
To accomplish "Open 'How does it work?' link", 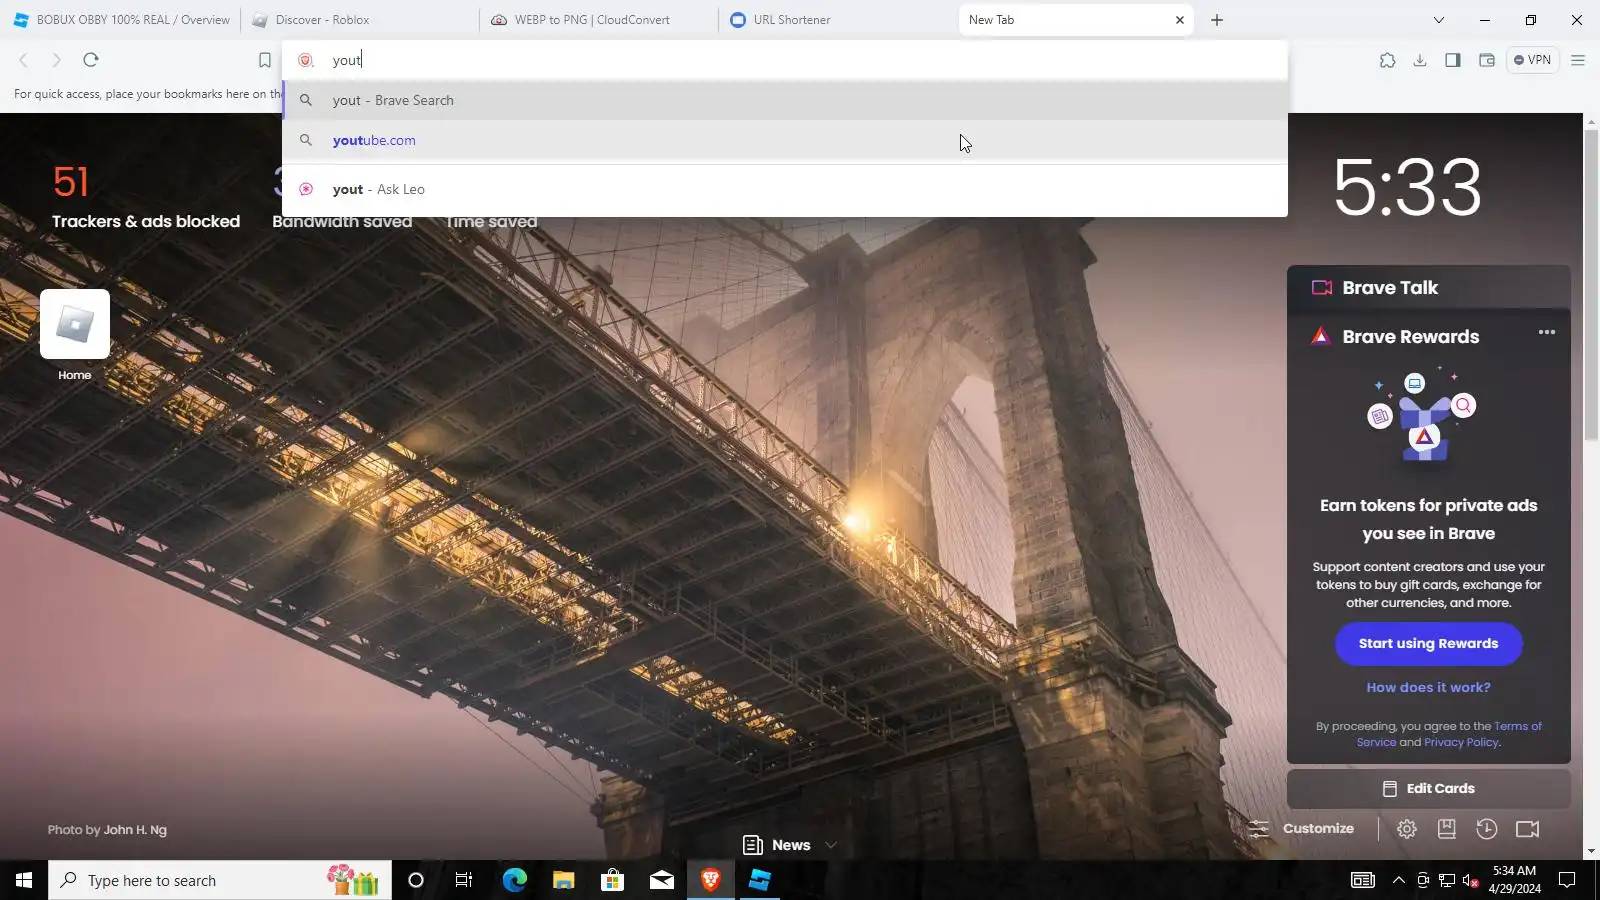I will (1428, 688).
